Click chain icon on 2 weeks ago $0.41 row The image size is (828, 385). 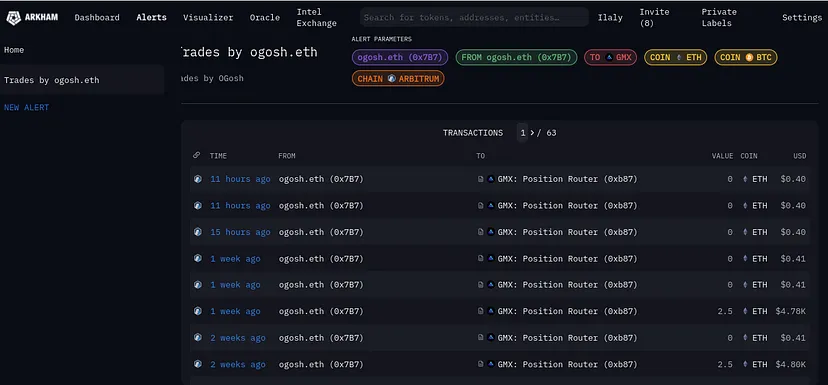[x=197, y=337]
